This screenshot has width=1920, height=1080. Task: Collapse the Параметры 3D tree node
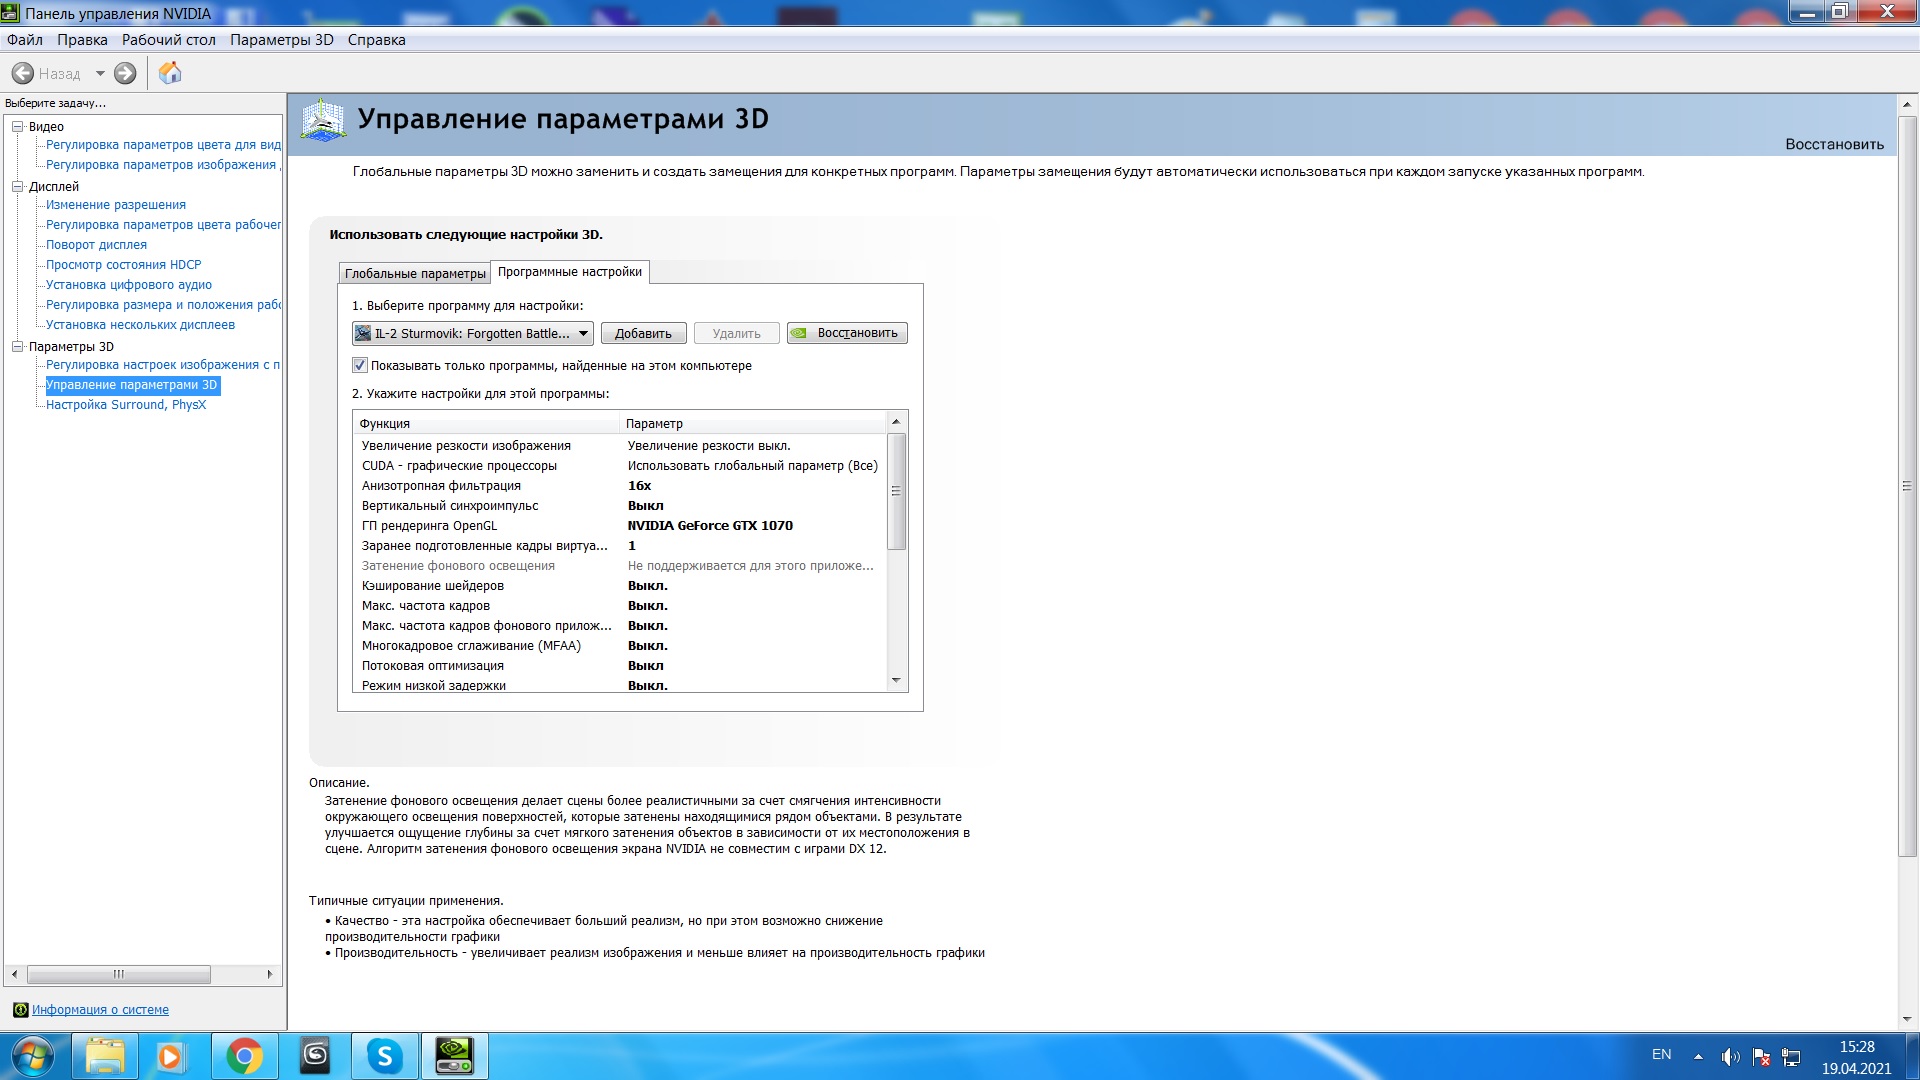pos(17,347)
